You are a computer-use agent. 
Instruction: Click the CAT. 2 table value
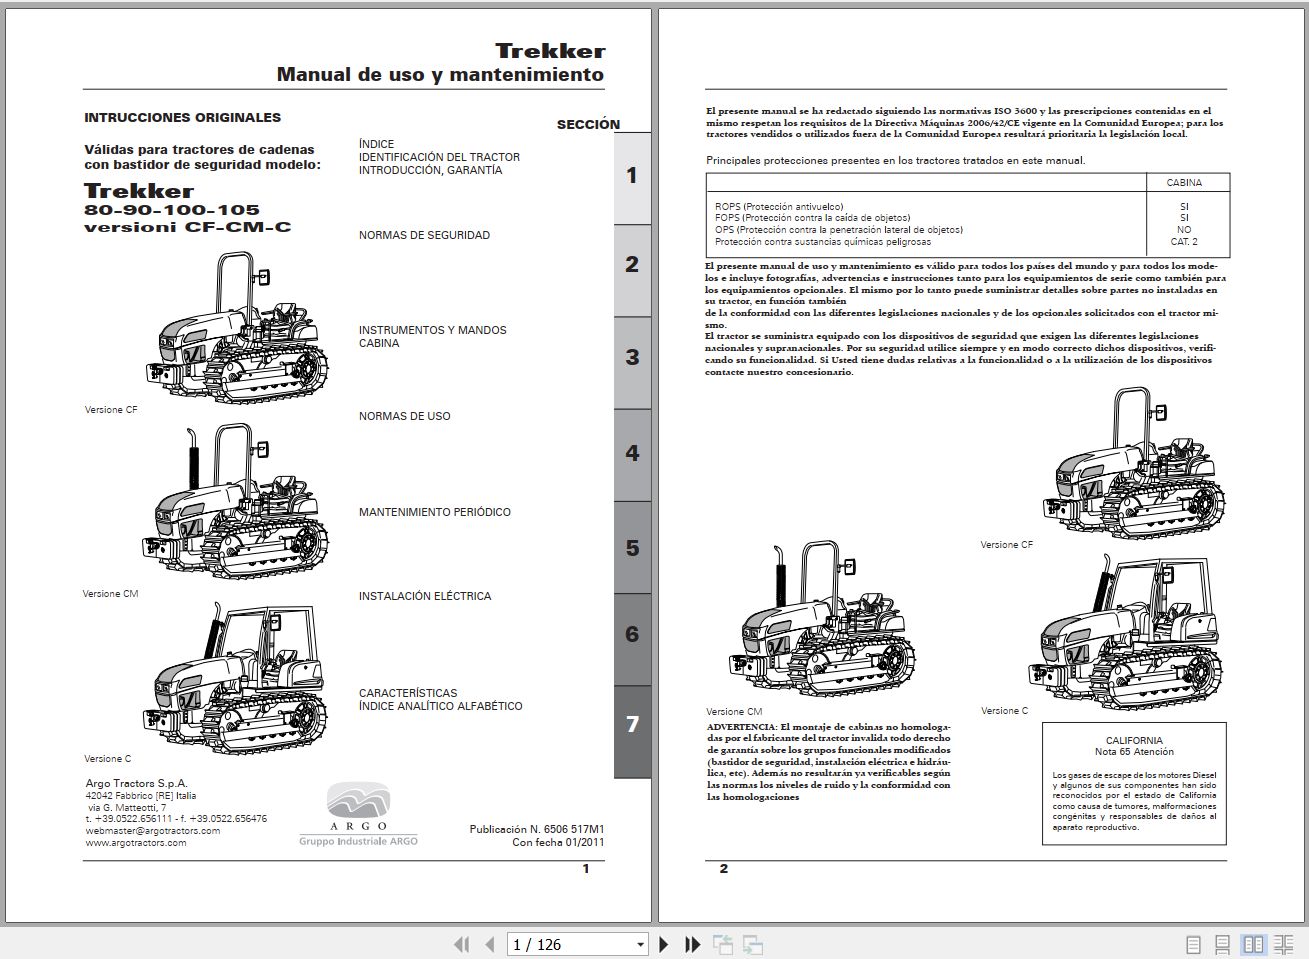point(1184,242)
